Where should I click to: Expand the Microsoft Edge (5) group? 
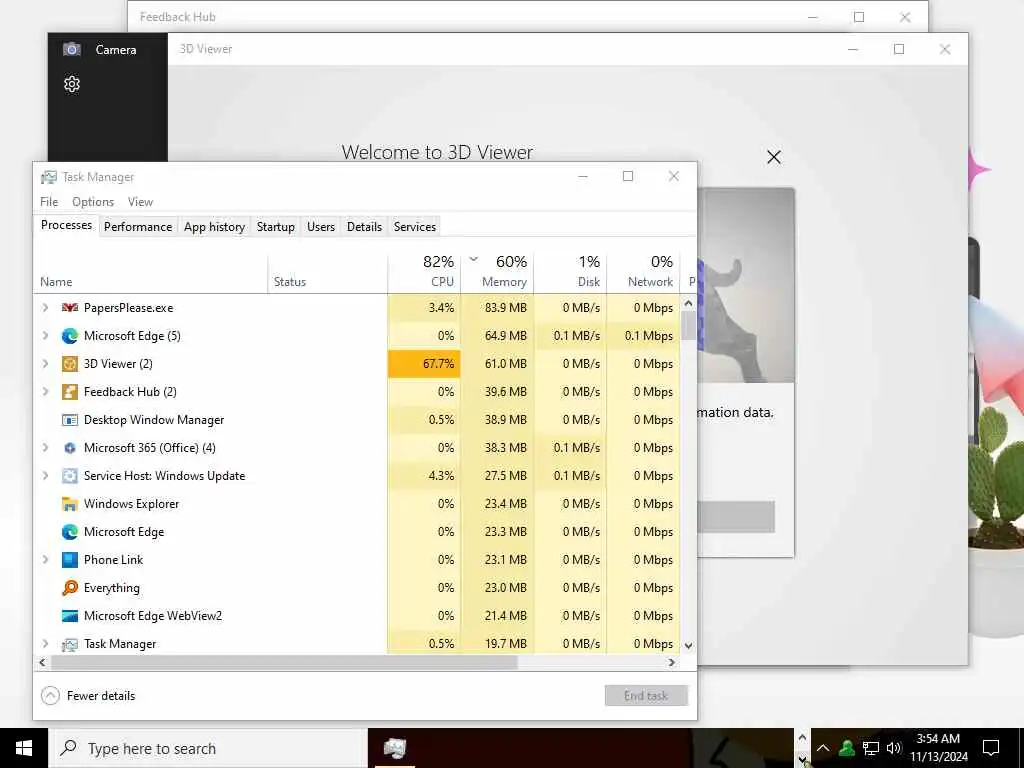click(x=45, y=336)
